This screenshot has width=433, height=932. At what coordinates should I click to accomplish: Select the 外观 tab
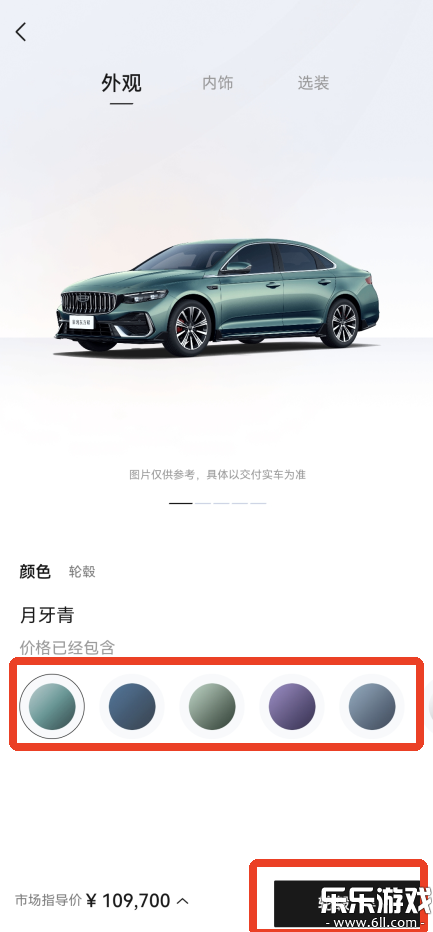[121, 83]
